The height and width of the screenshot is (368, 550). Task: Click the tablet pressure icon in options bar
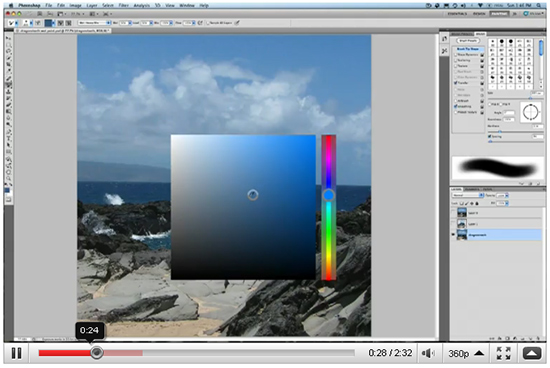tap(237, 23)
